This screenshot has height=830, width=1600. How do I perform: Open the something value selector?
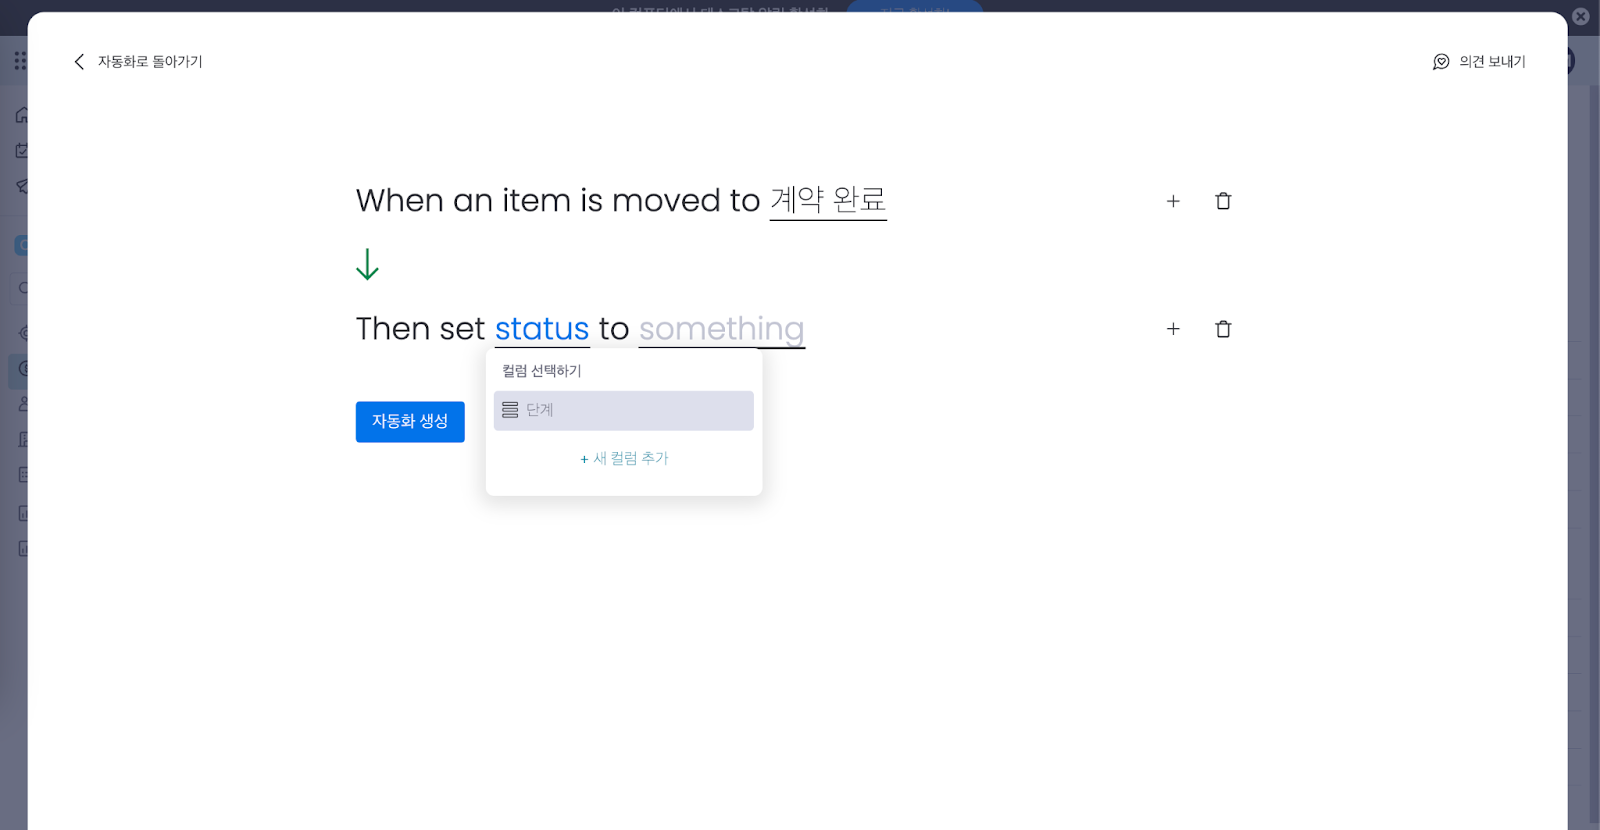(x=722, y=329)
